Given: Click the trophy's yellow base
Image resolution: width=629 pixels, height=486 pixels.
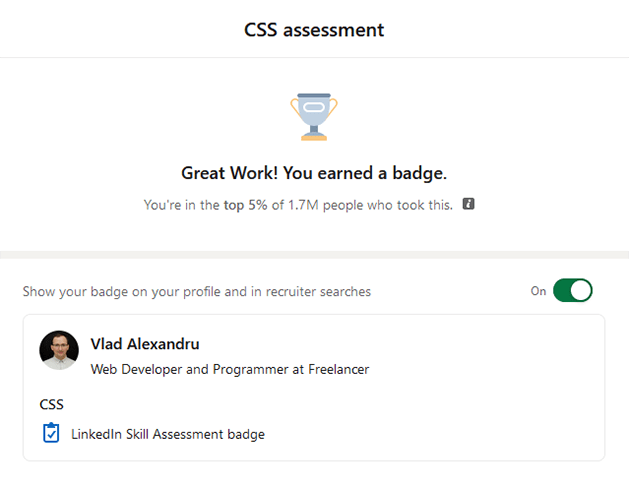Looking at the screenshot, I should [314, 138].
